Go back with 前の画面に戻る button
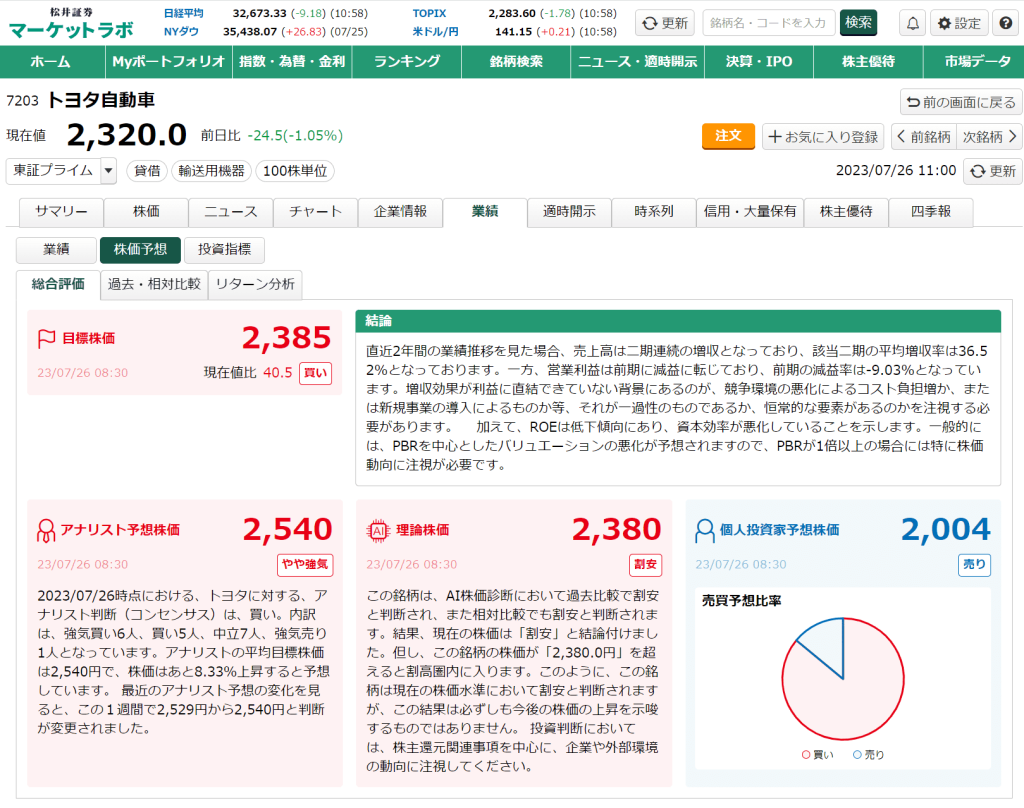Screen dimensions: 1024x808 [961, 102]
